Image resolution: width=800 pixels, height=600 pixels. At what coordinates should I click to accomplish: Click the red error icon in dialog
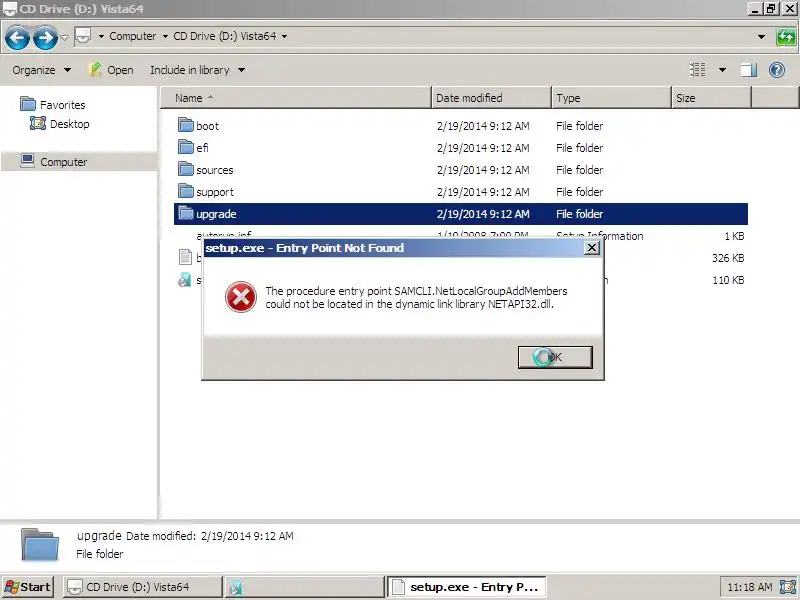click(241, 297)
